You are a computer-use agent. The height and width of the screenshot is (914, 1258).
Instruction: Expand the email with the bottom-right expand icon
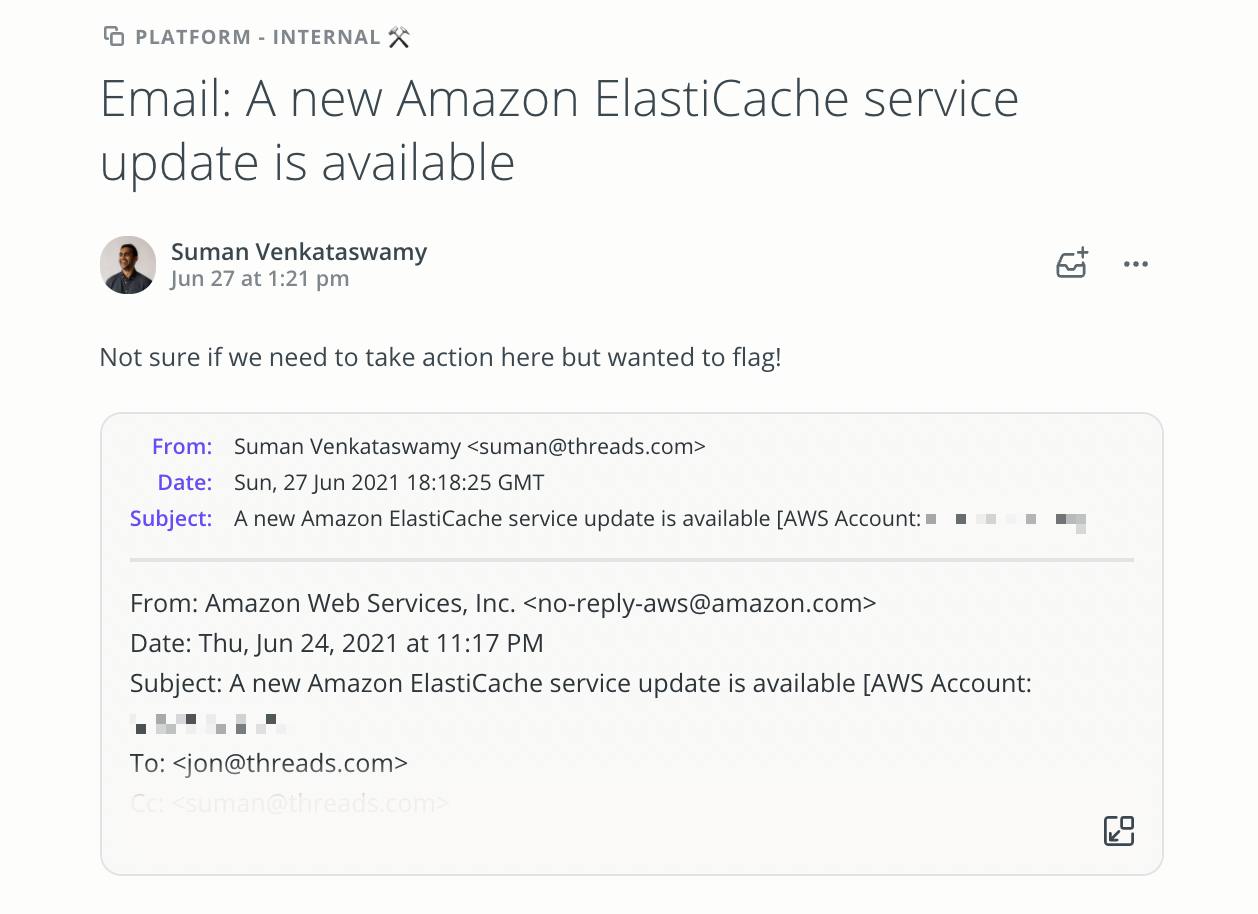(1119, 831)
